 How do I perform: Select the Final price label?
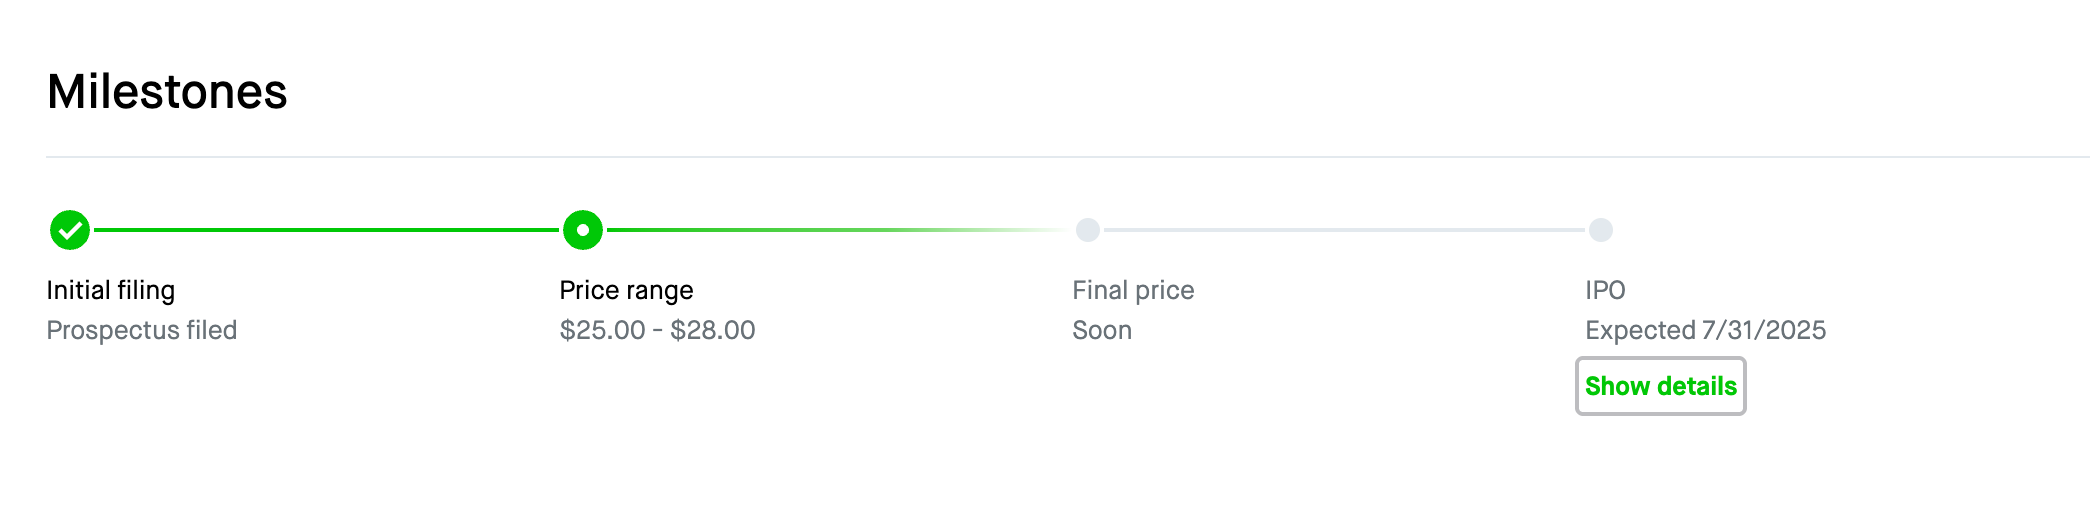[x=1134, y=290]
